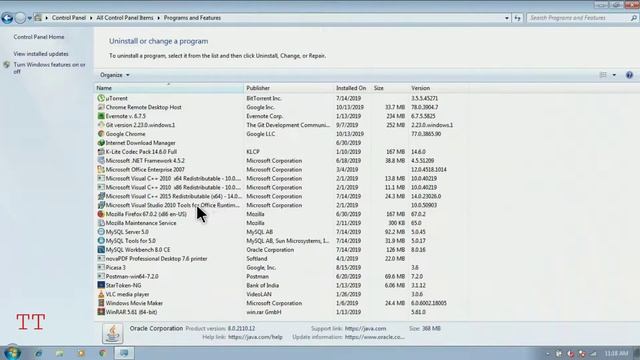Click the MySQL Workbench 8.0 CE icon
This screenshot has height=360, width=640.
pyautogui.click(x=101, y=249)
